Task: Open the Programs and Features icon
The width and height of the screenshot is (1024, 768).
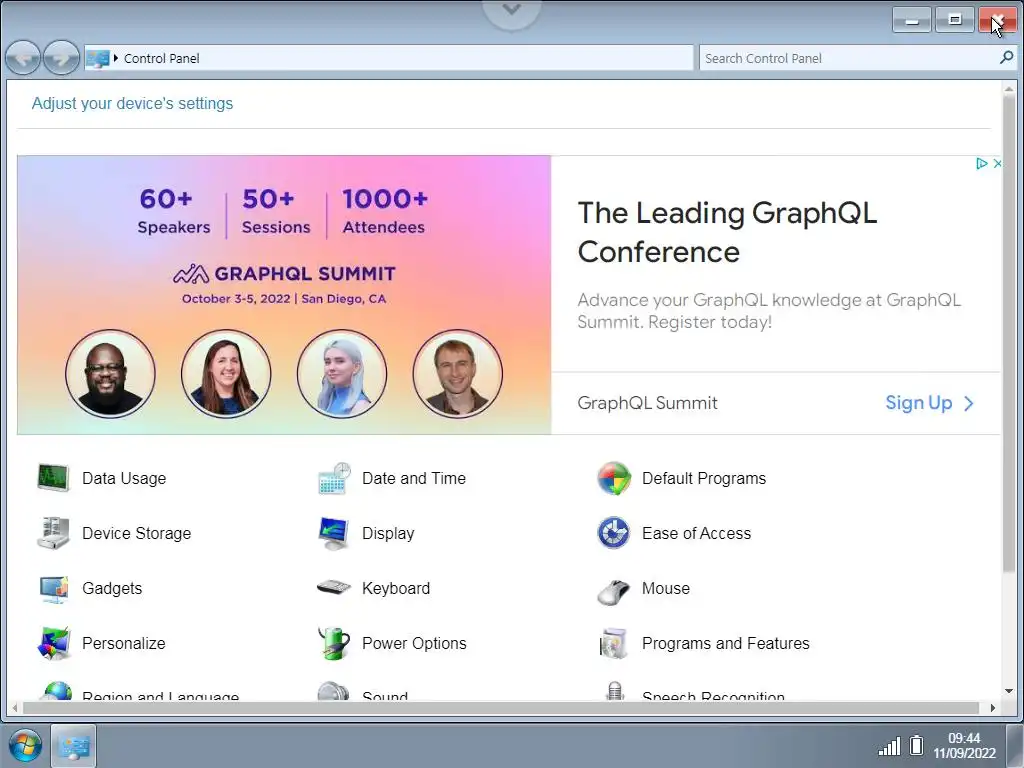Action: click(x=614, y=643)
